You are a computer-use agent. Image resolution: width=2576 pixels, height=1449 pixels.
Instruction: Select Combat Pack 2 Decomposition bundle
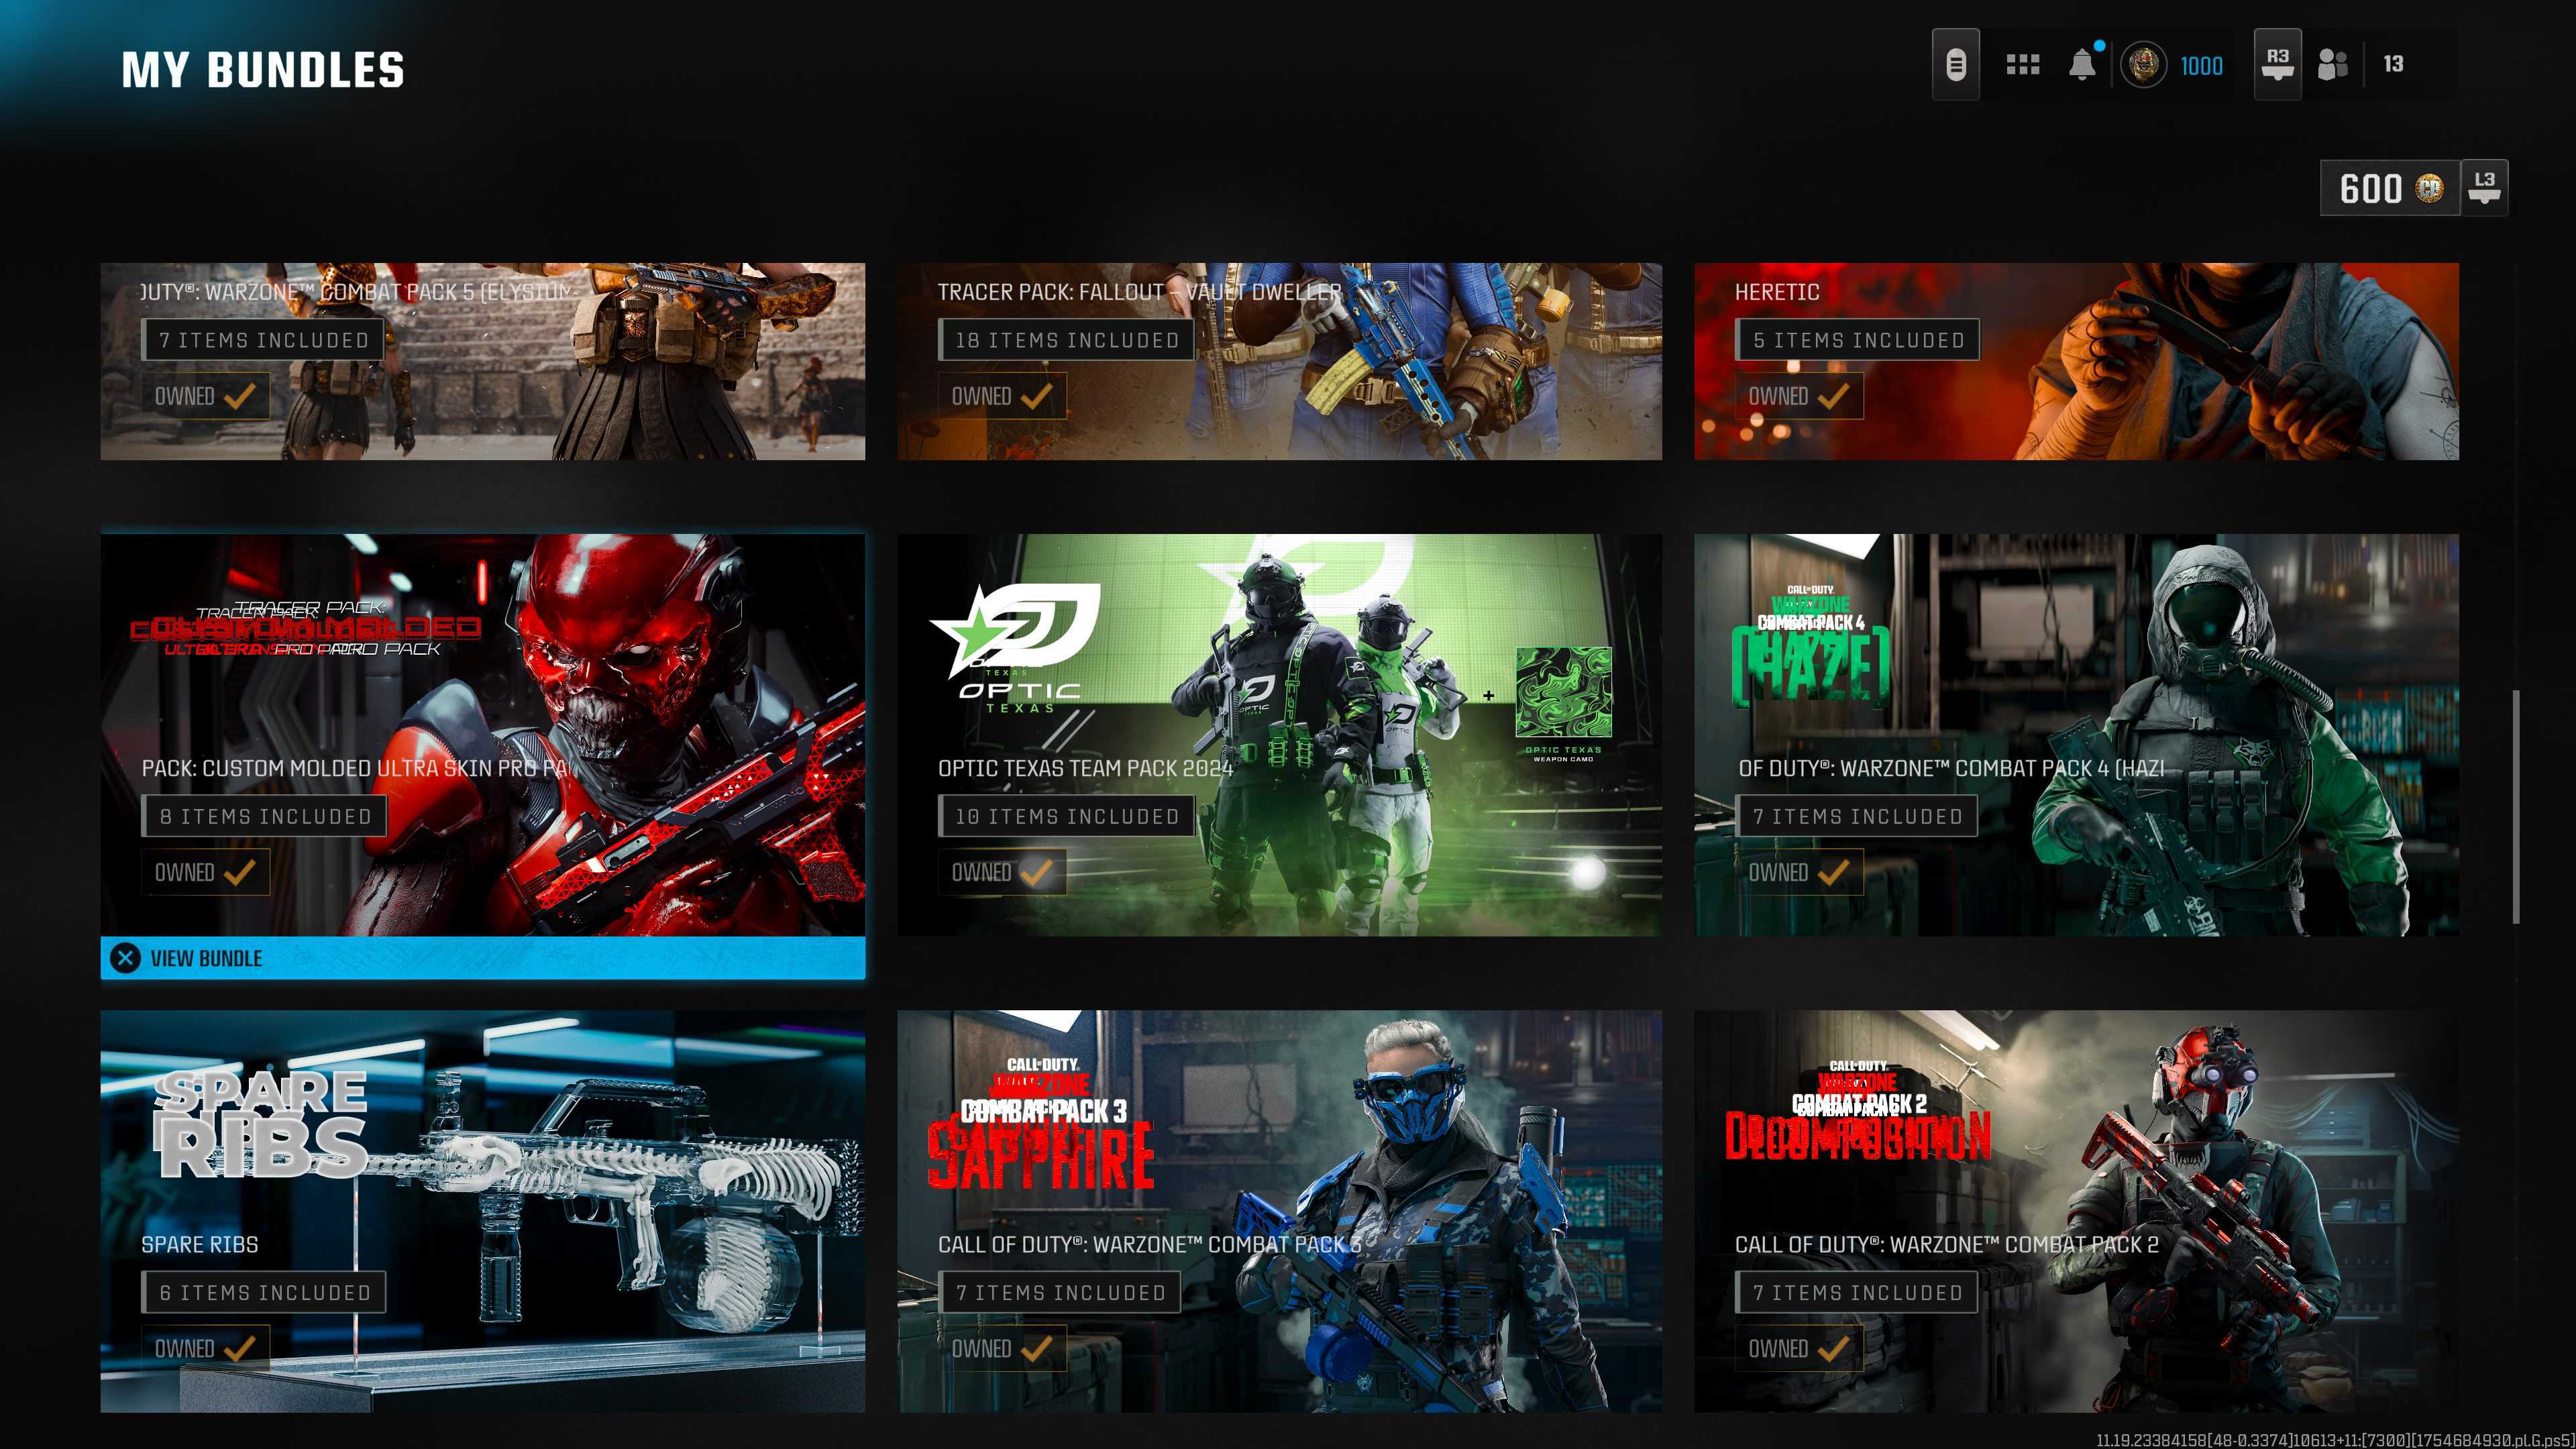(x=2075, y=1211)
